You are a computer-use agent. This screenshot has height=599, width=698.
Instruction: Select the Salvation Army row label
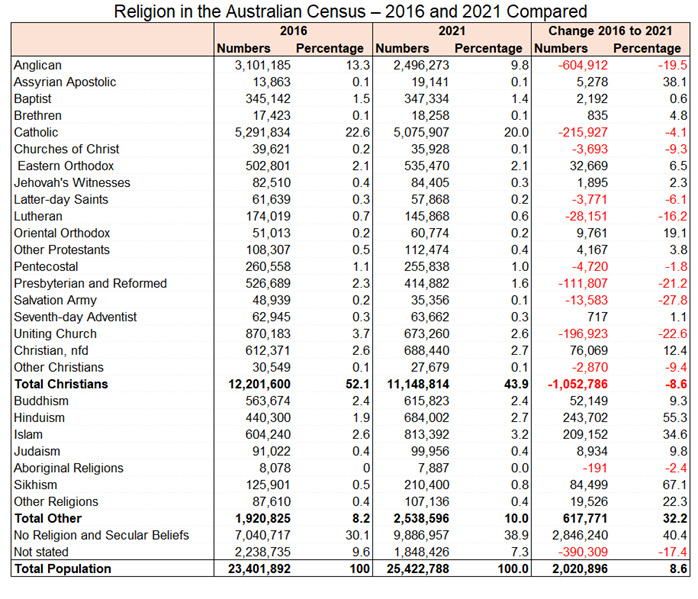pos(56,300)
